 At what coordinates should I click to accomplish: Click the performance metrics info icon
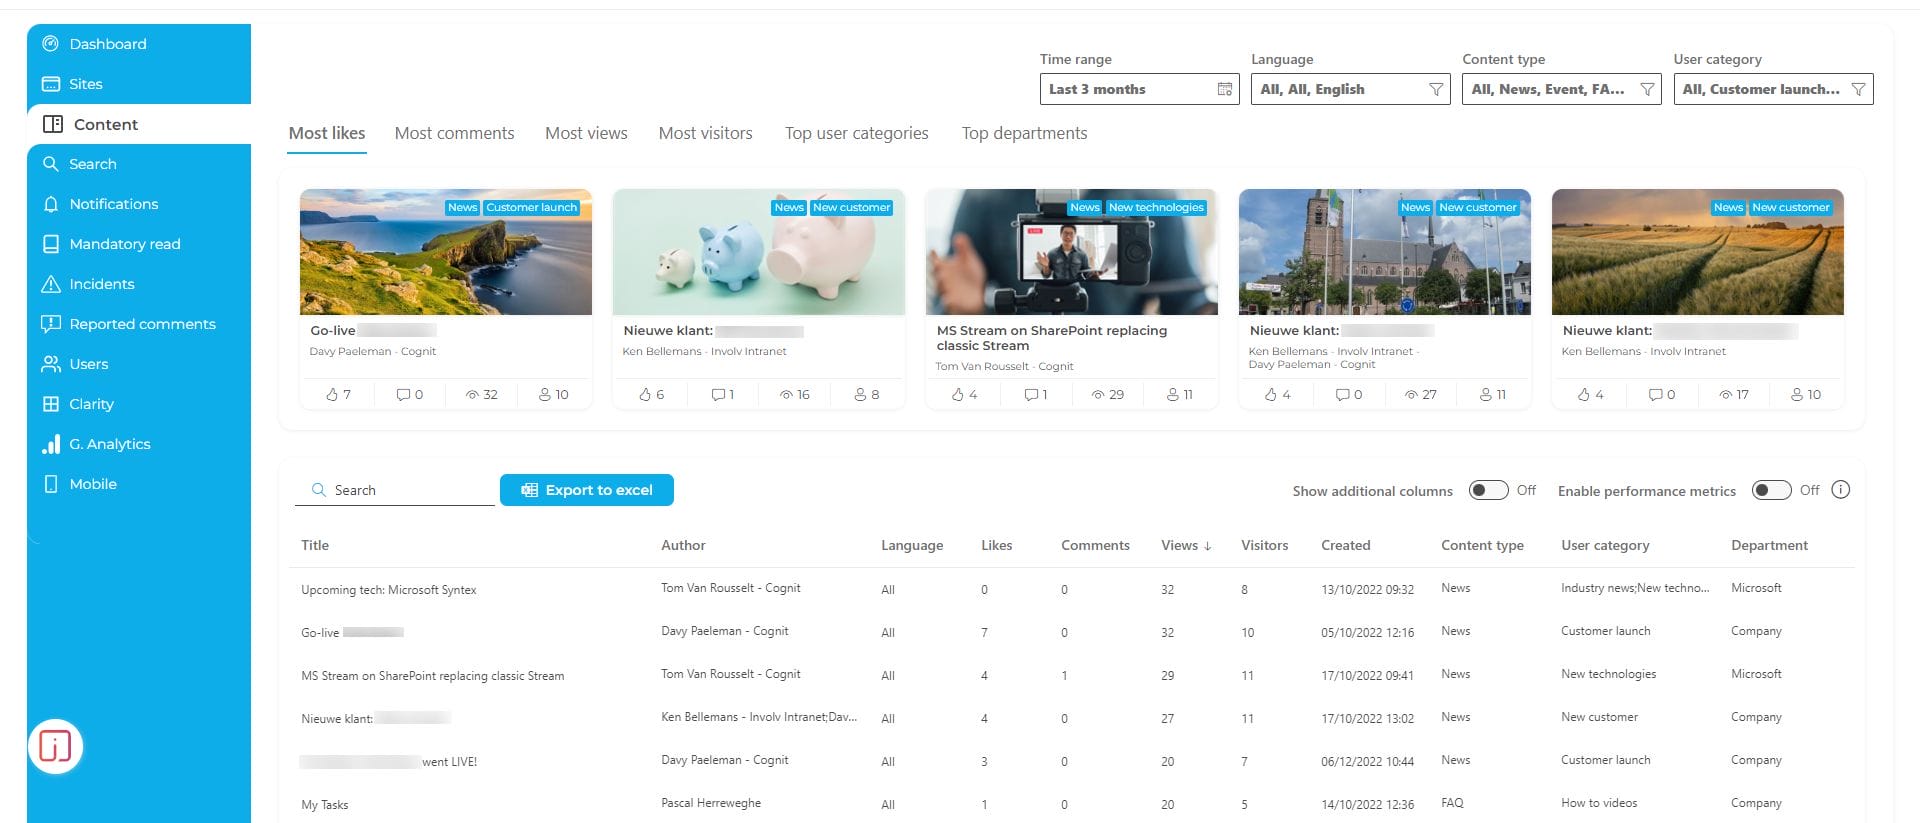[1840, 490]
